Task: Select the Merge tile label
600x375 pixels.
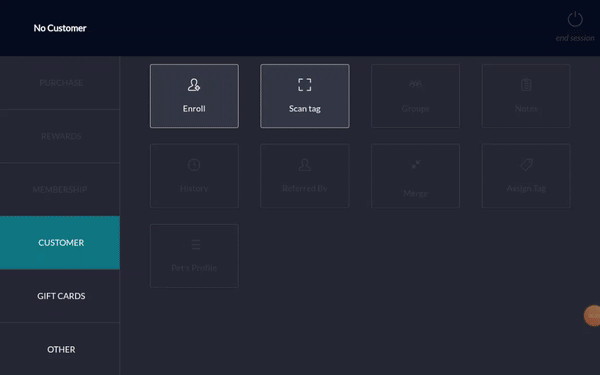Action: (416, 193)
